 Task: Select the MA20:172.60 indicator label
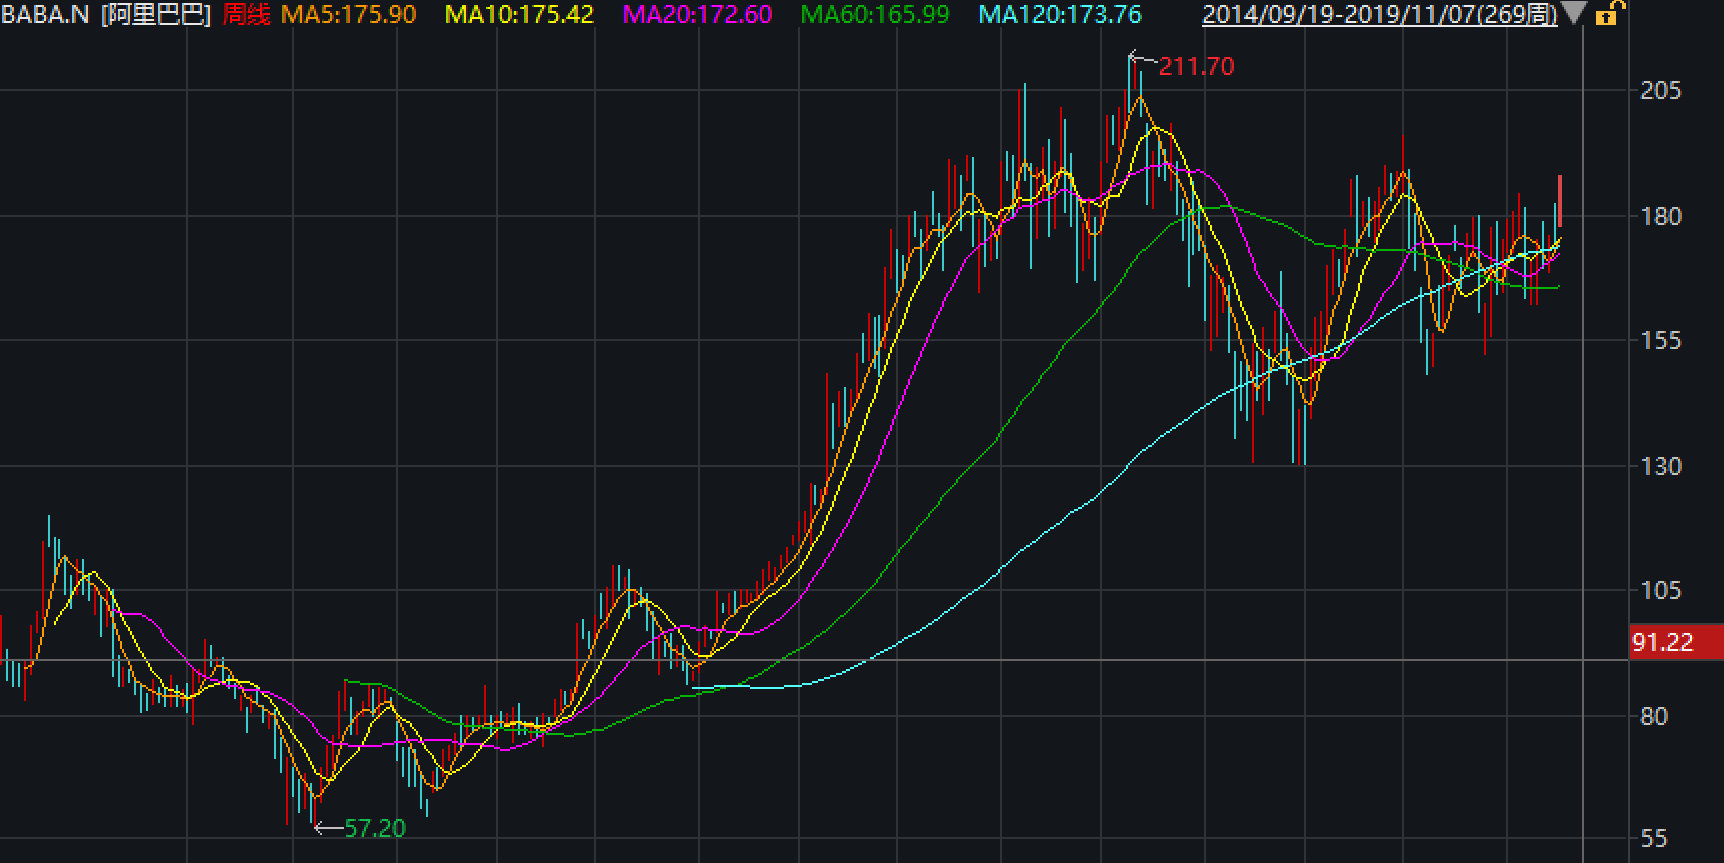pos(697,15)
